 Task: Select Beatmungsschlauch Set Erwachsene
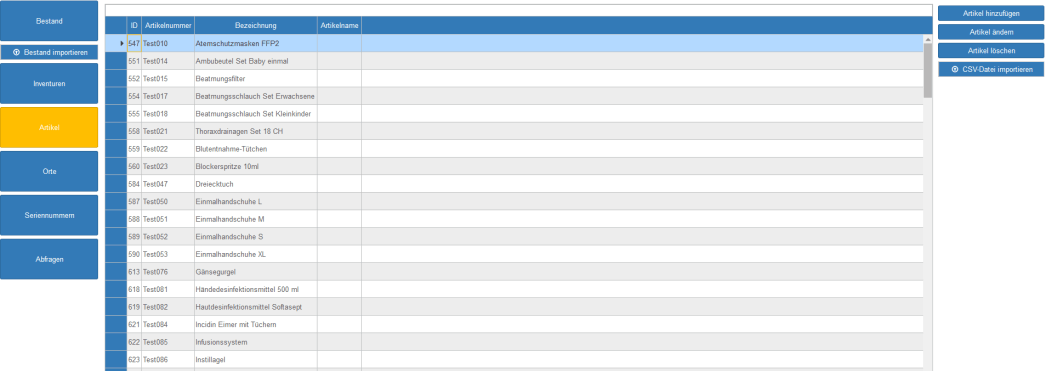tap(514, 96)
